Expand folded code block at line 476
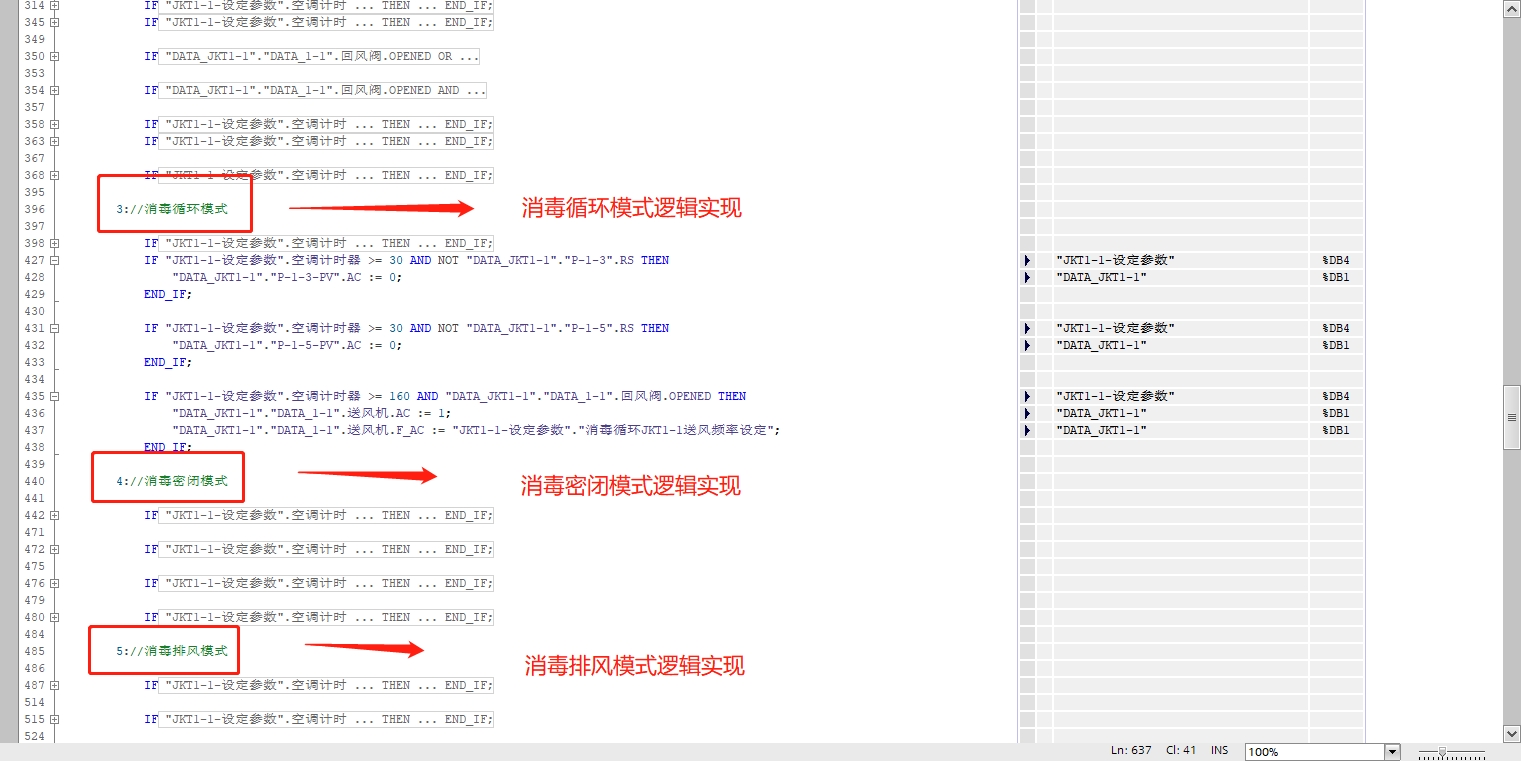Screen dimensions: 1521x761 tap(54, 583)
